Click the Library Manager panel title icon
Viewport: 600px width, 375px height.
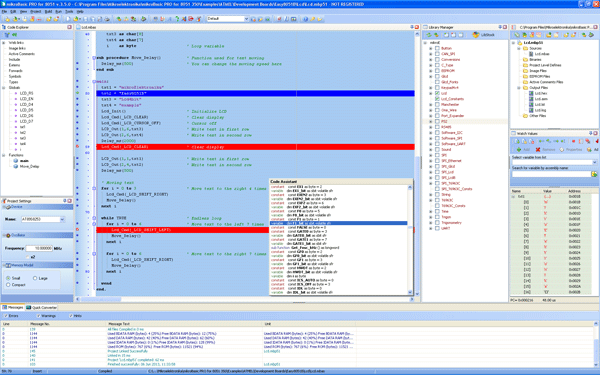pos(425,27)
